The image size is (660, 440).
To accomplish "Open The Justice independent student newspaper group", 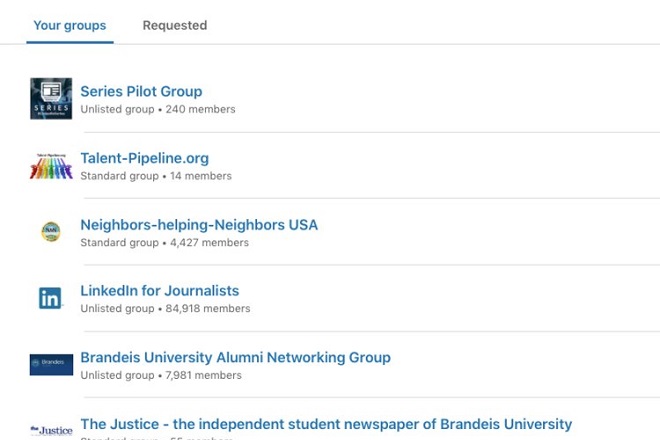I will click(326, 424).
